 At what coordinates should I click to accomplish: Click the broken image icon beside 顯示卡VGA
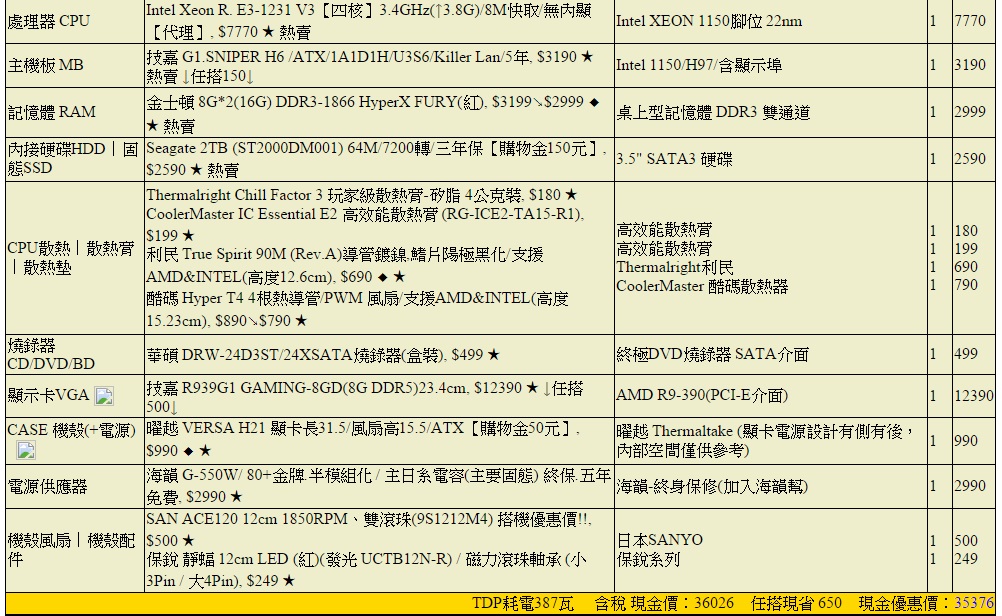pyautogui.click(x=104, y=396)
